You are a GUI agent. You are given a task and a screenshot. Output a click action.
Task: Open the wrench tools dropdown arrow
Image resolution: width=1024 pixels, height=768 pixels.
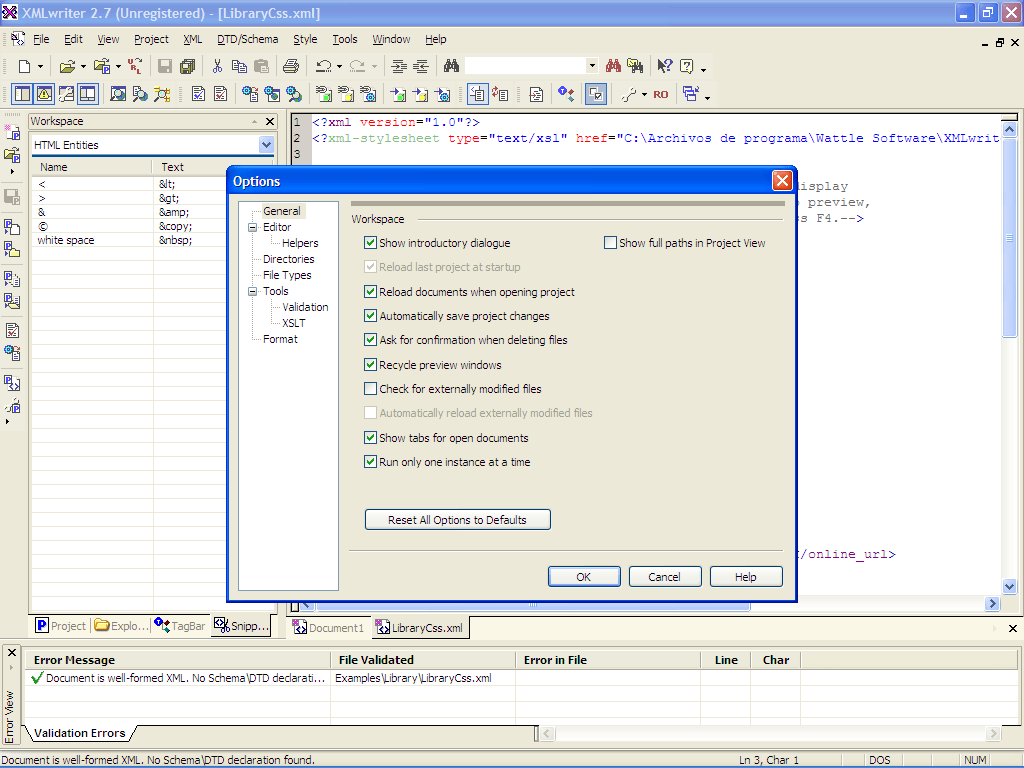(644, 95)
